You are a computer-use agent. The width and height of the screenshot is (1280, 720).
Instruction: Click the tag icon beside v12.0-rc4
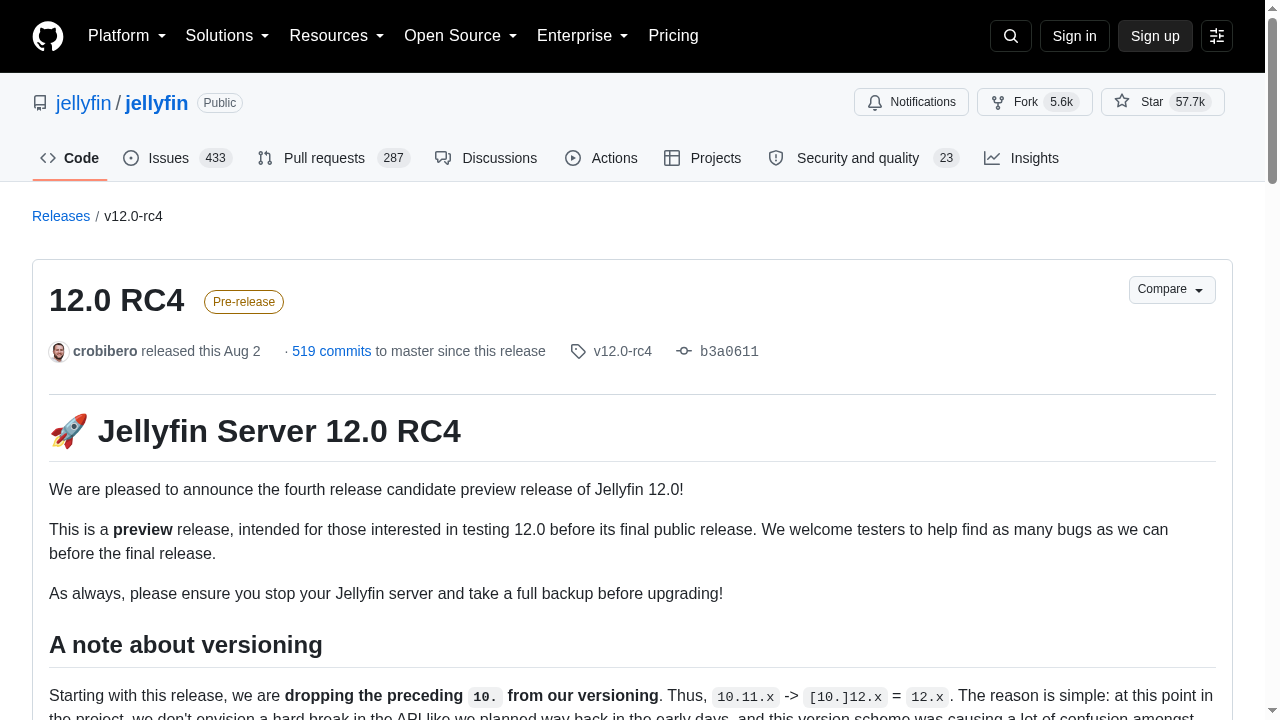point(578,352)
